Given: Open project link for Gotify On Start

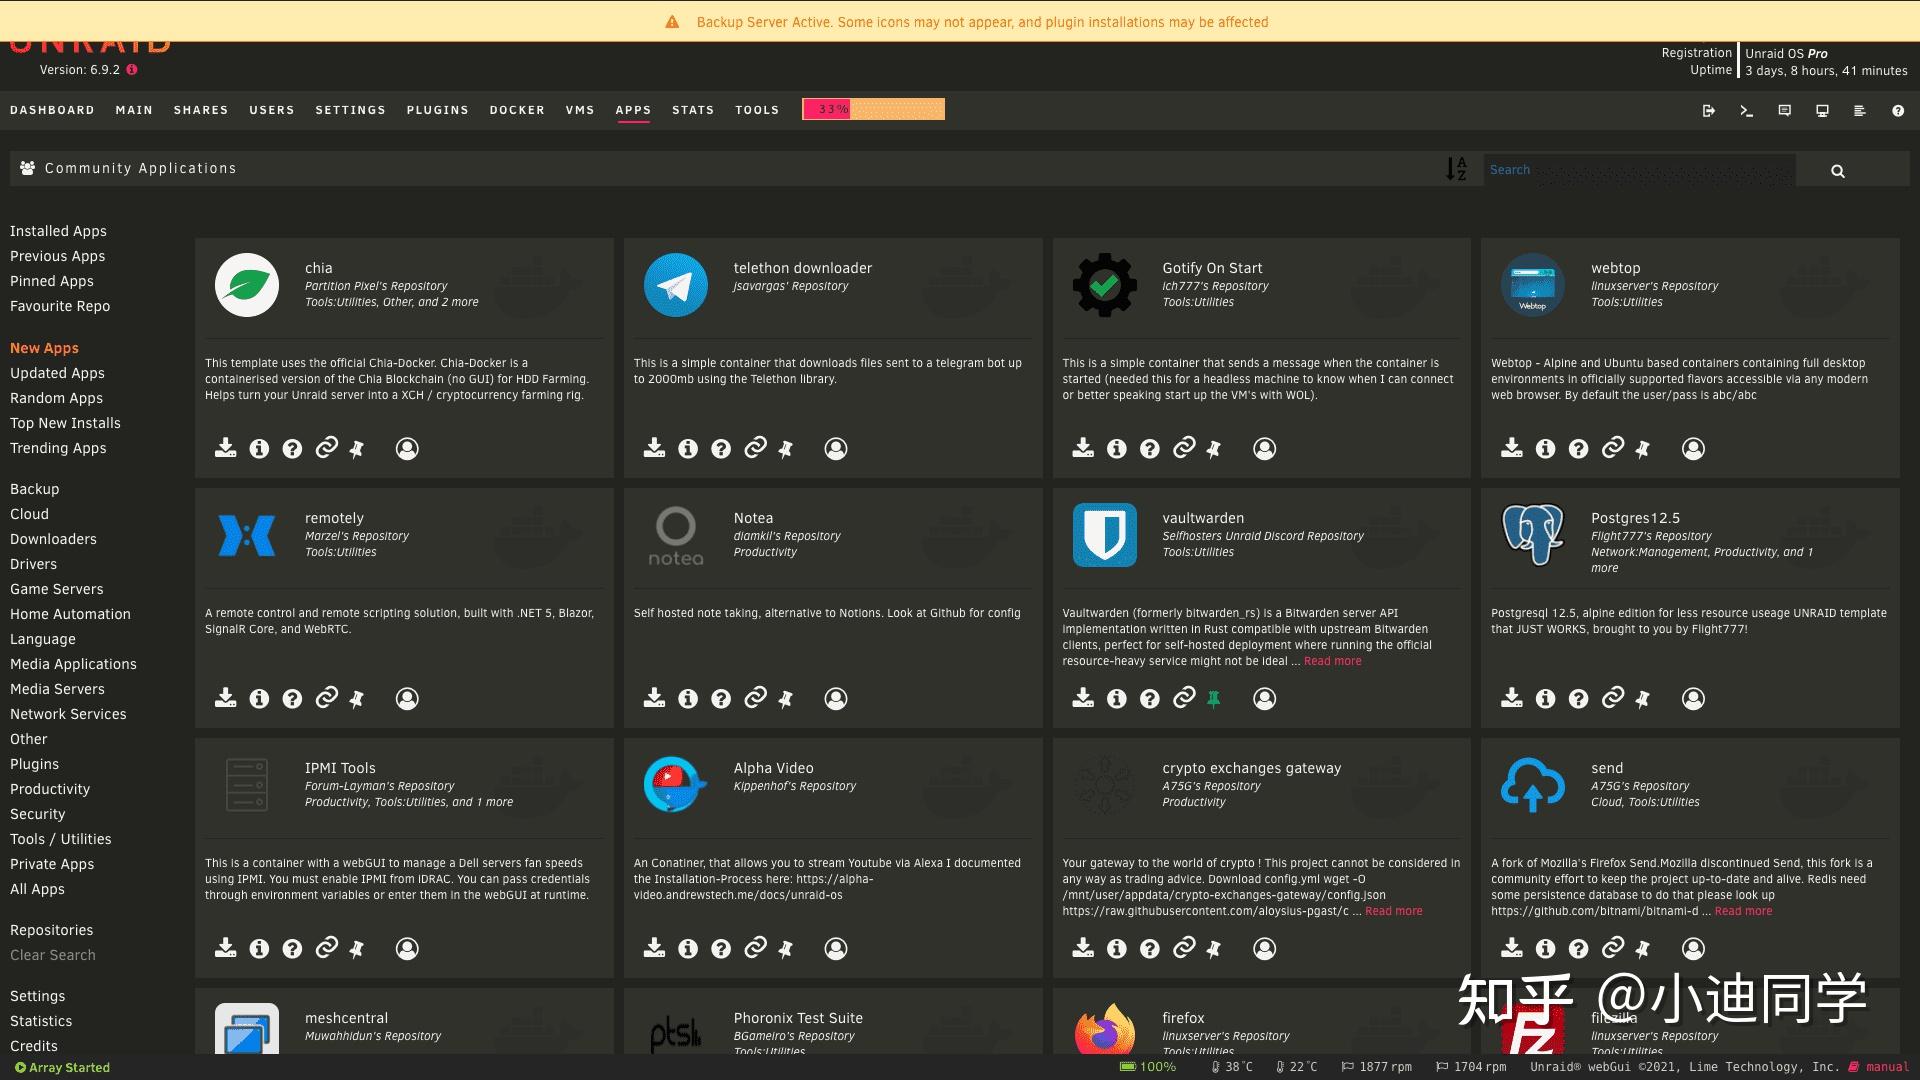Looking at the screenshot, I should click(x=1184, y=447).
